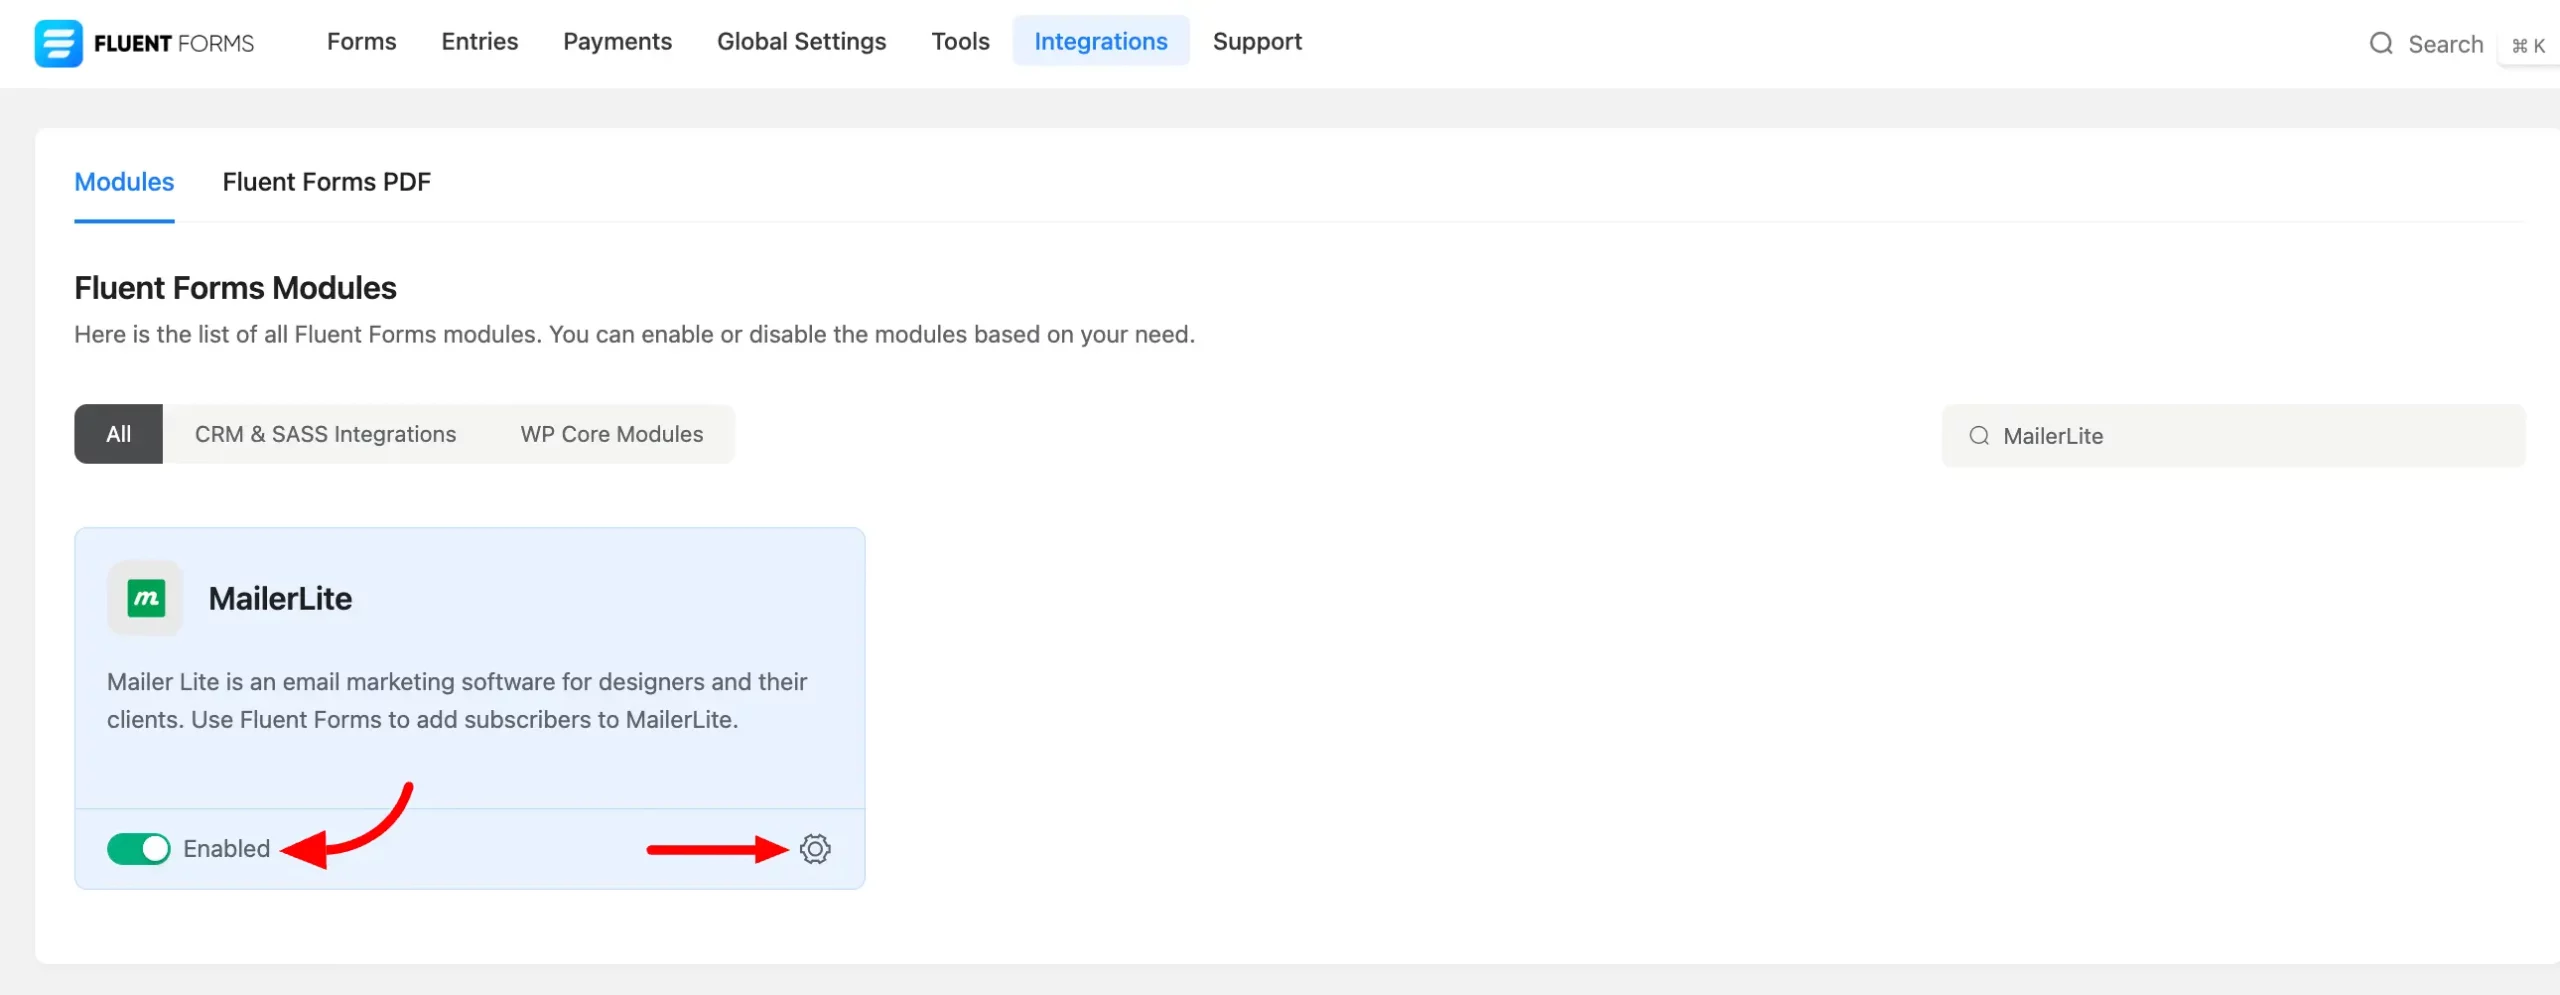Disable the MailerLite module toggle
Image resolution: width=2560 pixels, height=995 pixels.
pyautogui.click(x=139, y=849)
